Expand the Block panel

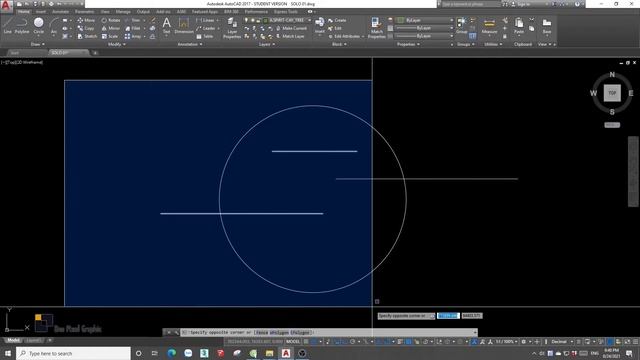coord(339,44)
